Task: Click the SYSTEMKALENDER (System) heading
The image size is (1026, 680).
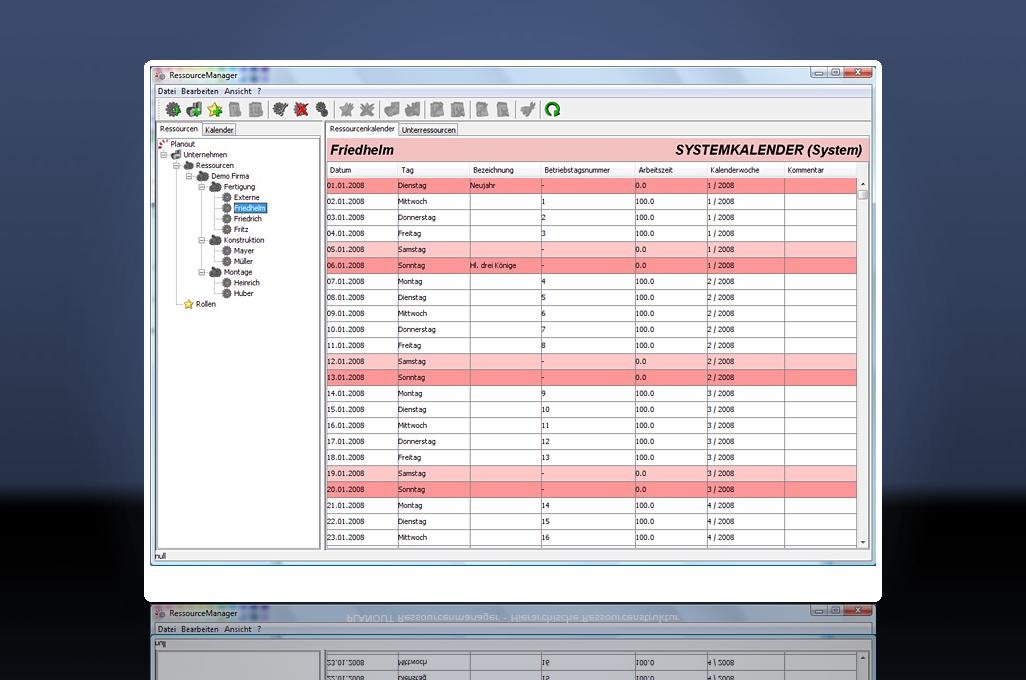Action: point(768,150)
